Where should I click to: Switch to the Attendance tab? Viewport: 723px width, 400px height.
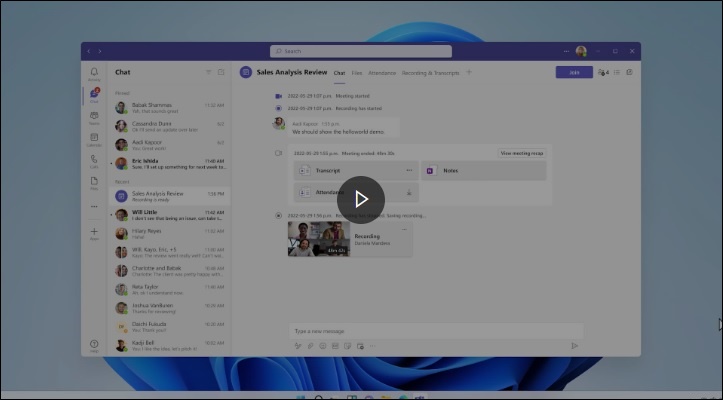tap(382, 73)
